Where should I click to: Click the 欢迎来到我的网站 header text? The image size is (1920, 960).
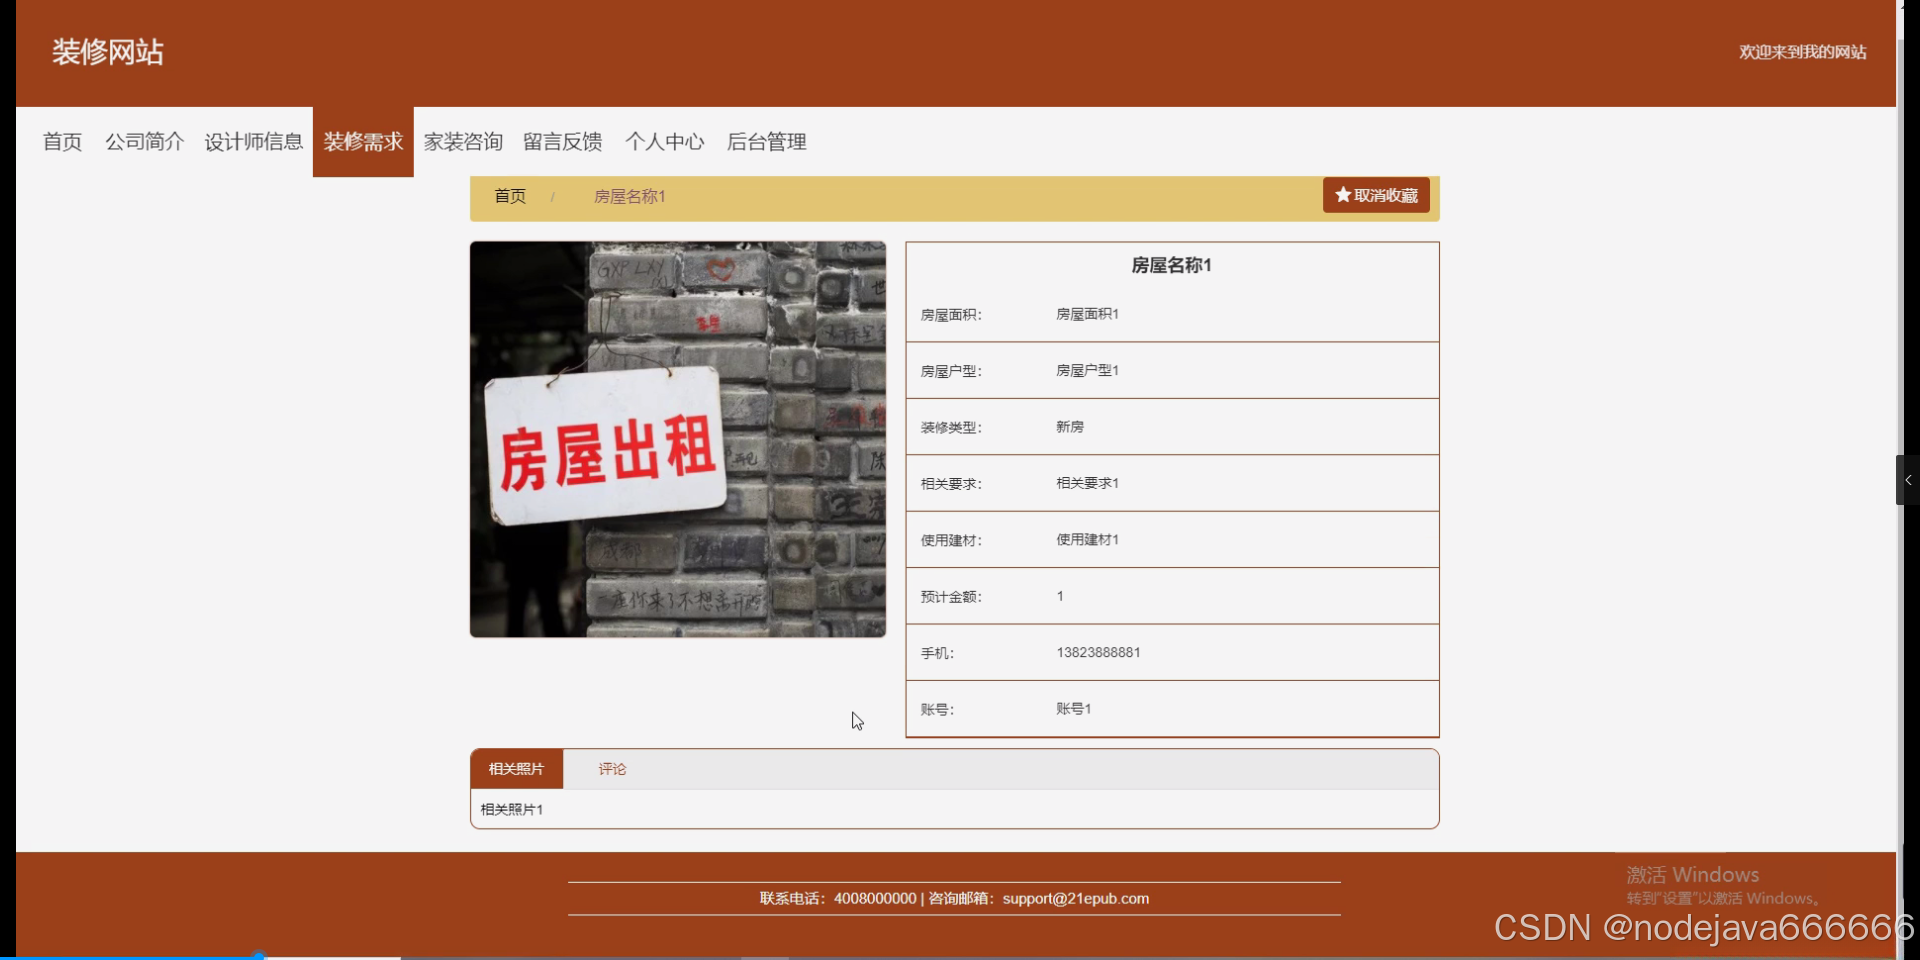point(1802,52)
